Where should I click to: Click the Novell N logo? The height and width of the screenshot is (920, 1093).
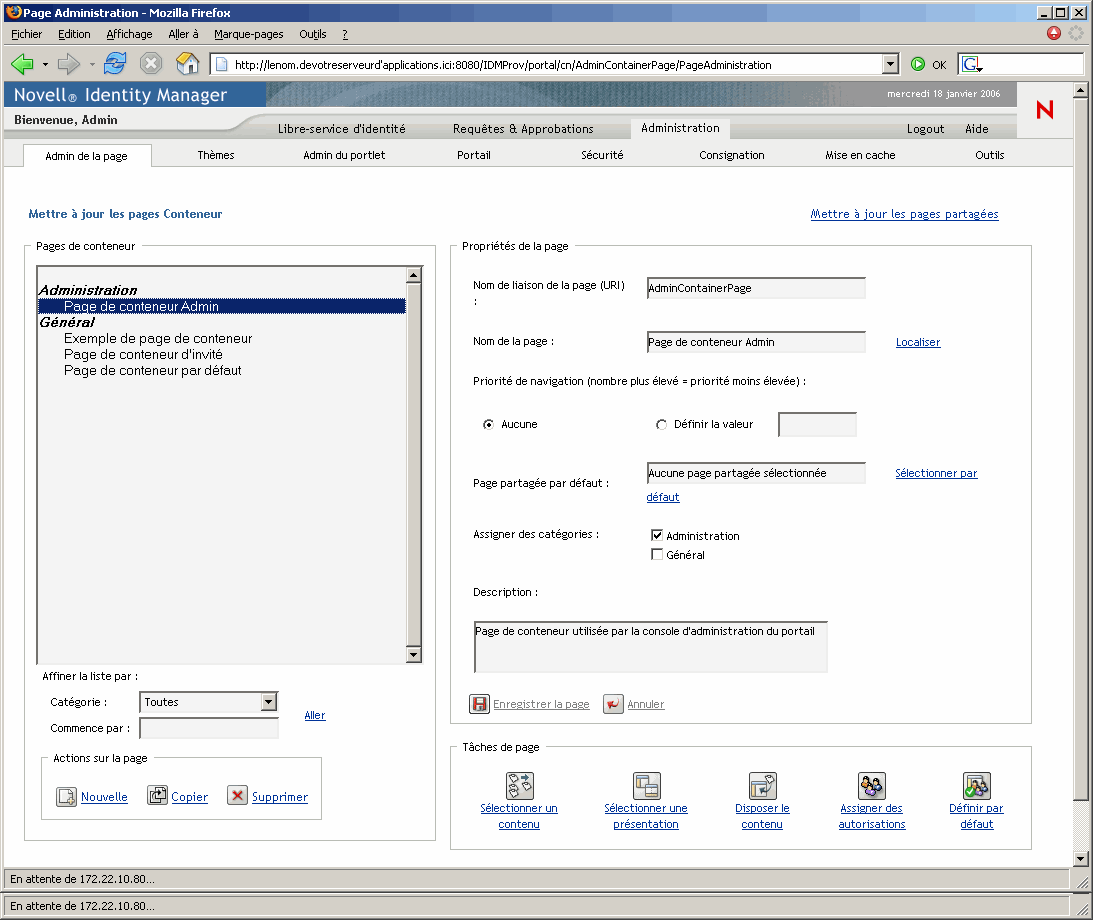pos(1044,109)
